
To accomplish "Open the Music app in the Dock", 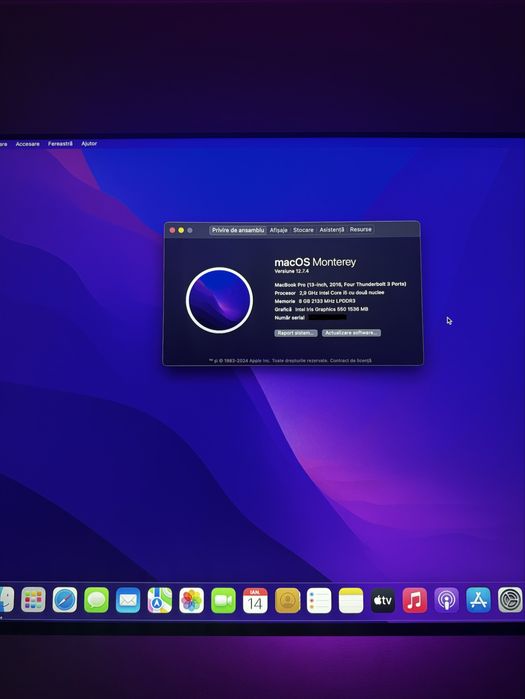I will (x=414, y=600).
